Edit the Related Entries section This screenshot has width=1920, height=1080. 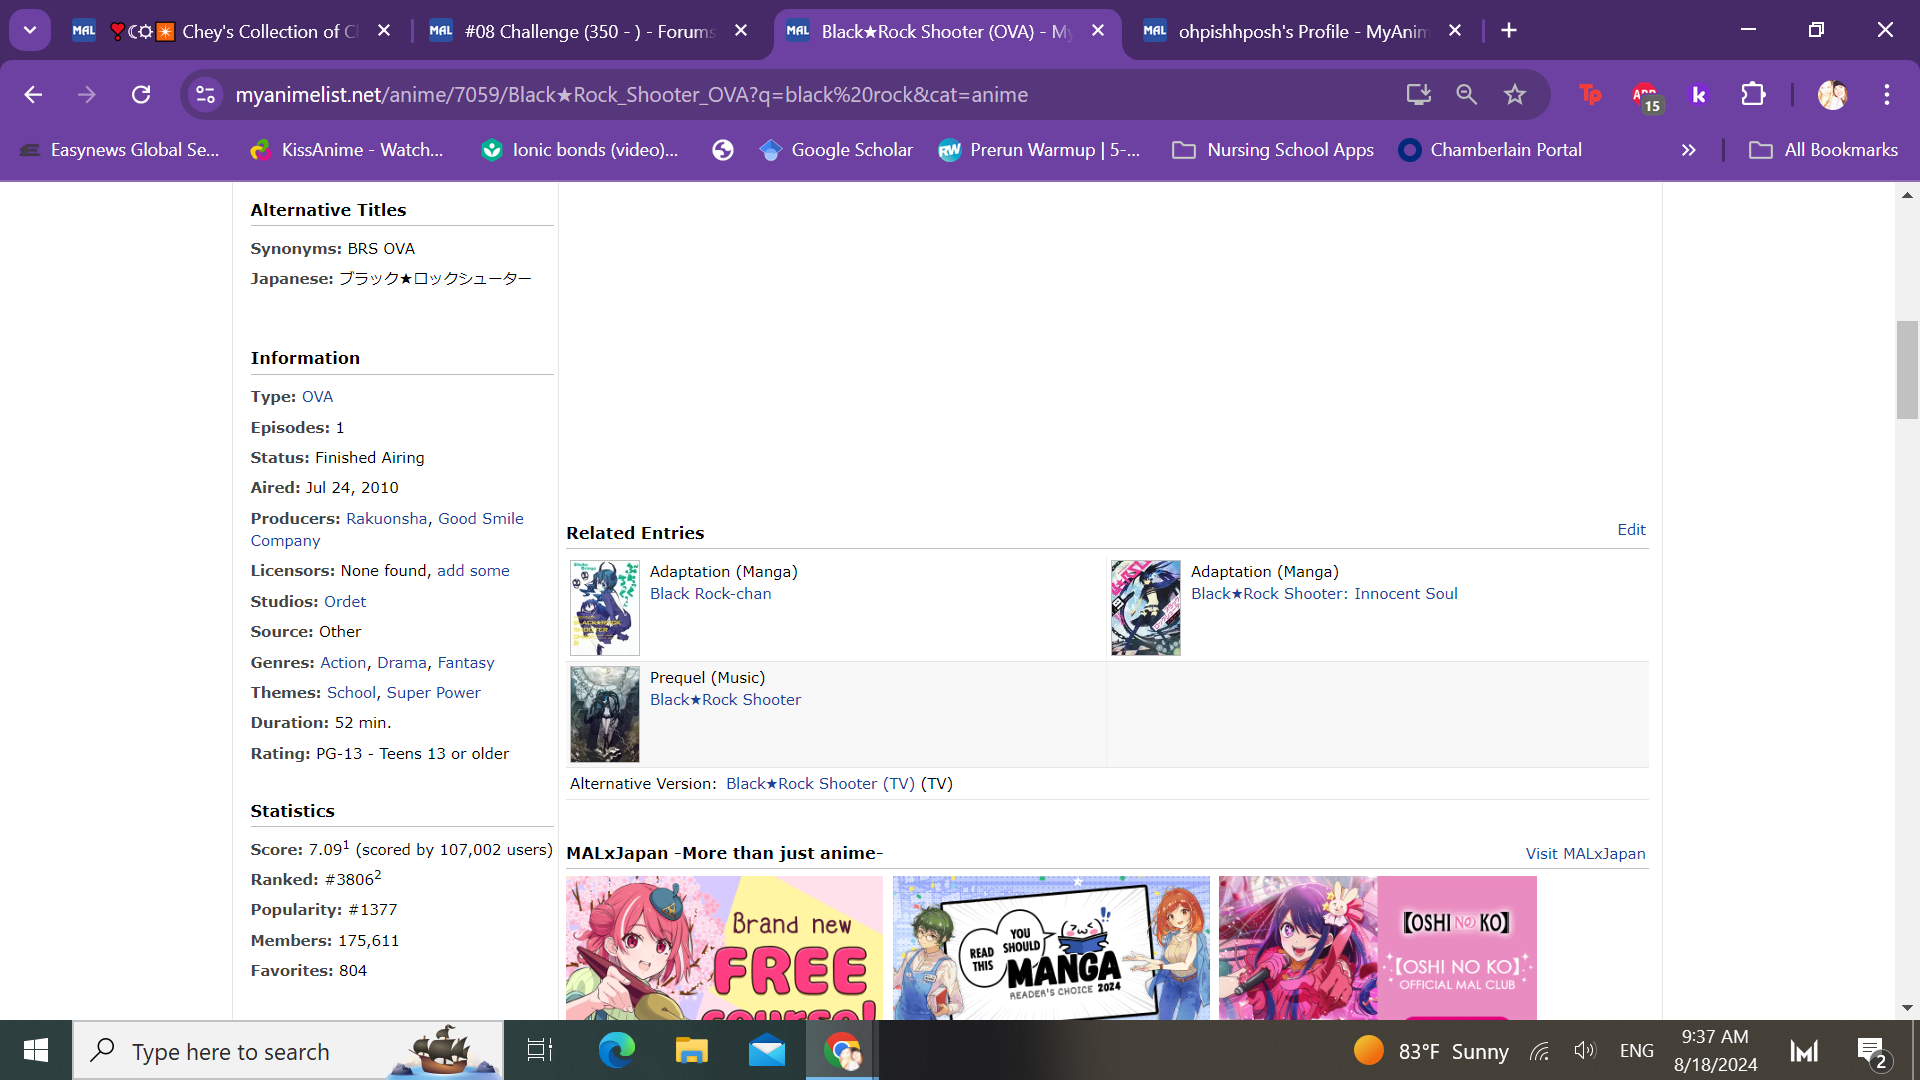coord(1631,530)
